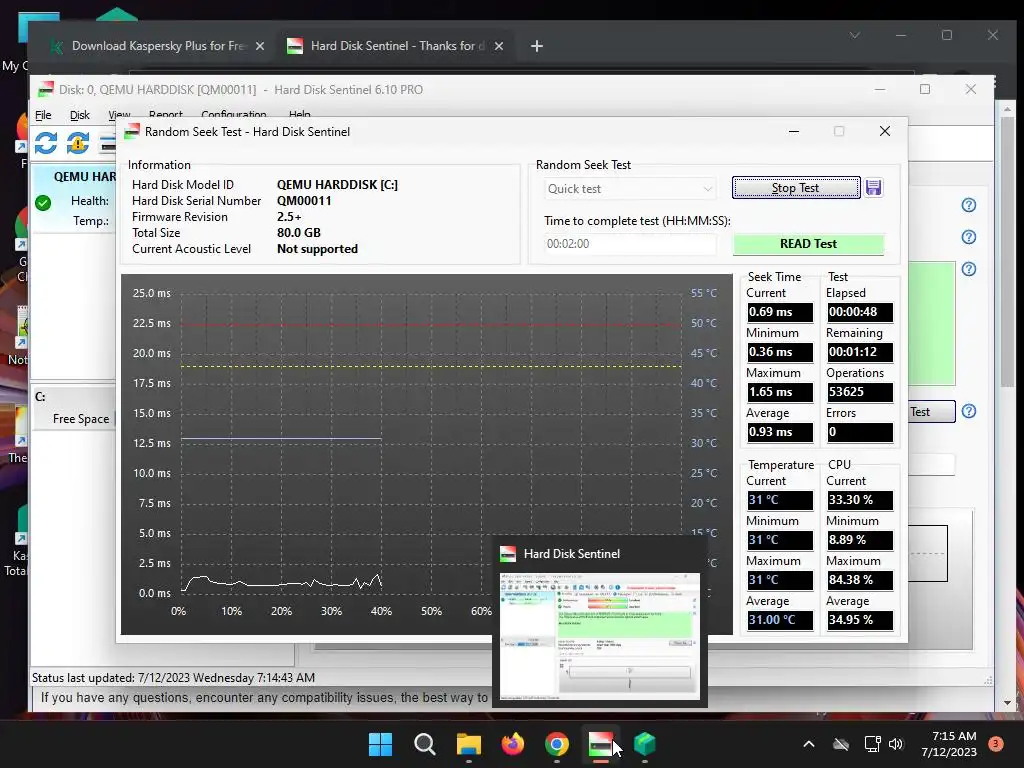Click the refresh with warning toolbar icon
This screenshot has height=768, width=1024.
[78, 142]
